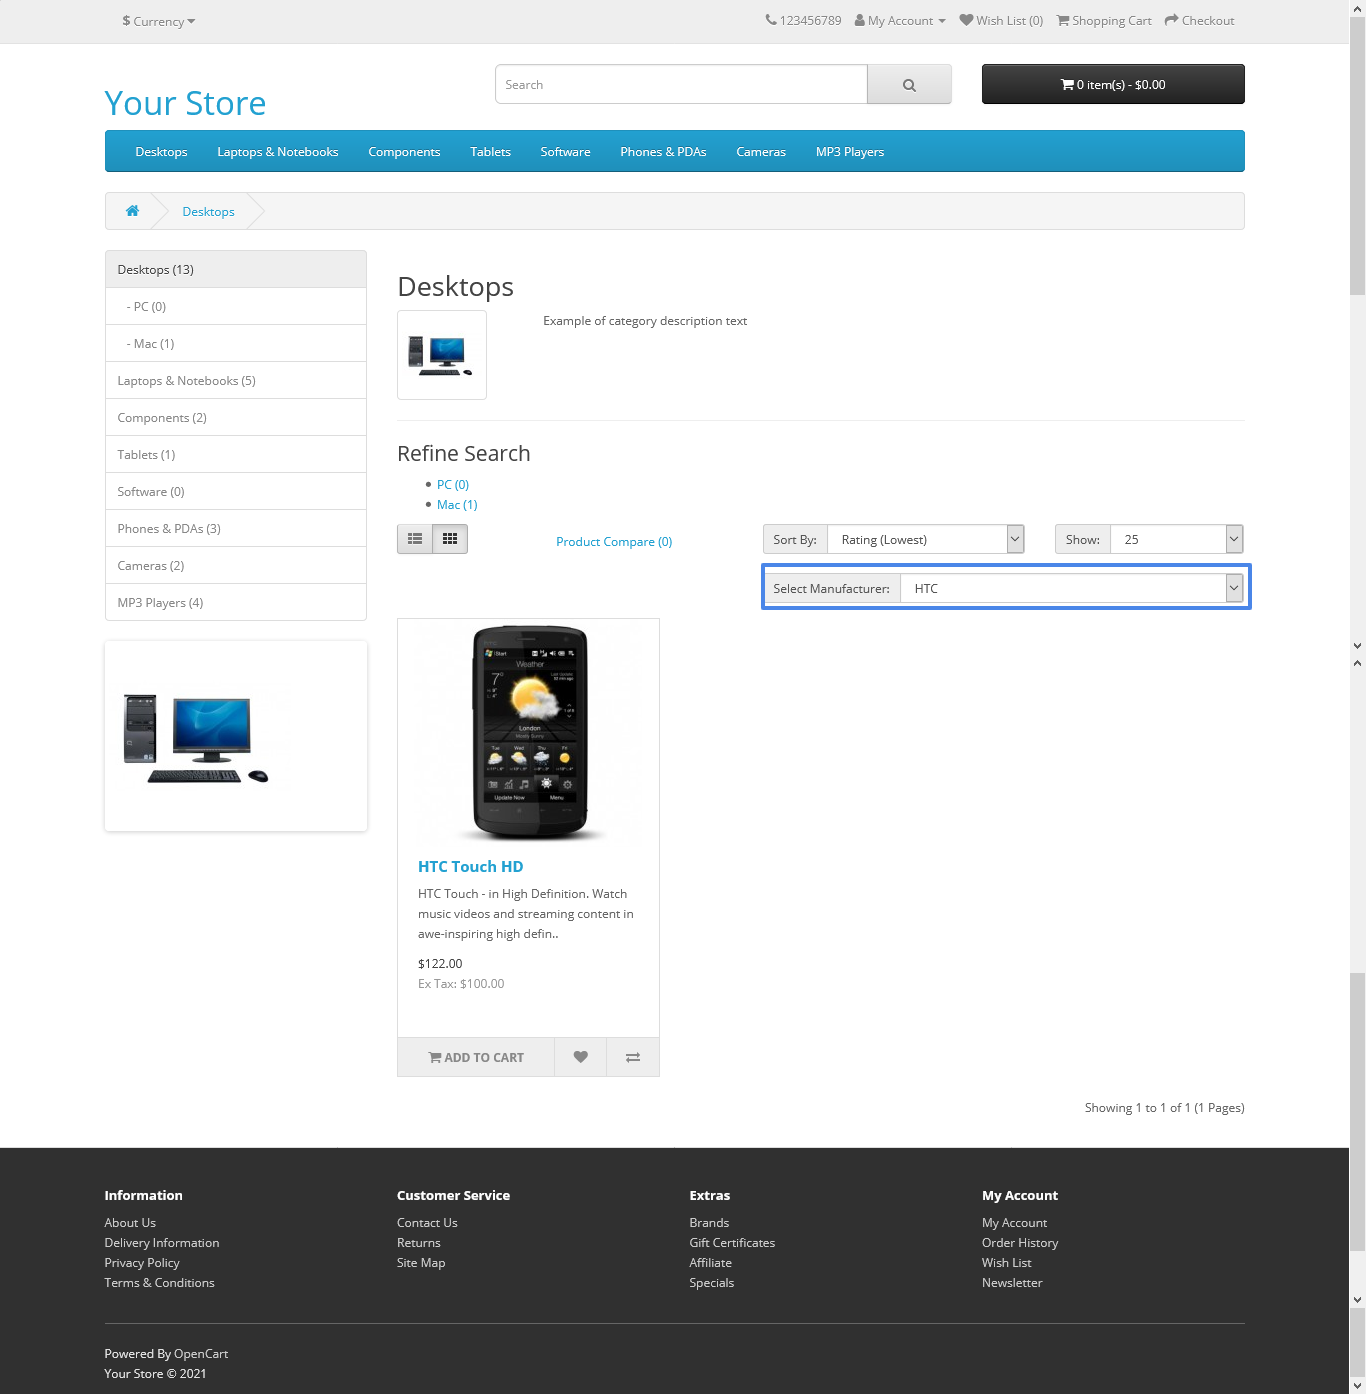This screenshot has height=1394, width=1366.
Task: Select MP3 Players (4) in sidebar
Action: 236,603
